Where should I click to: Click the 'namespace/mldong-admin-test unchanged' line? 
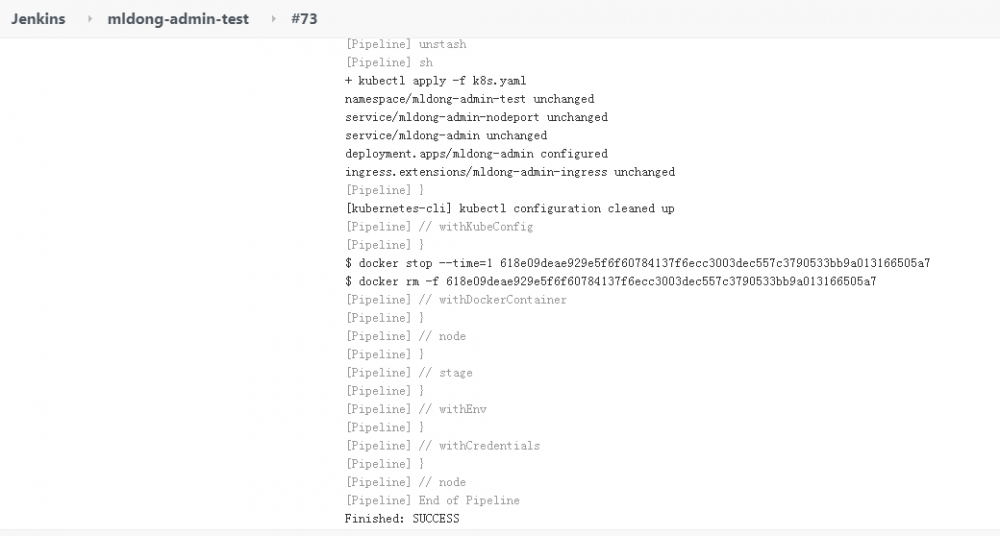[x=469, y=99]
